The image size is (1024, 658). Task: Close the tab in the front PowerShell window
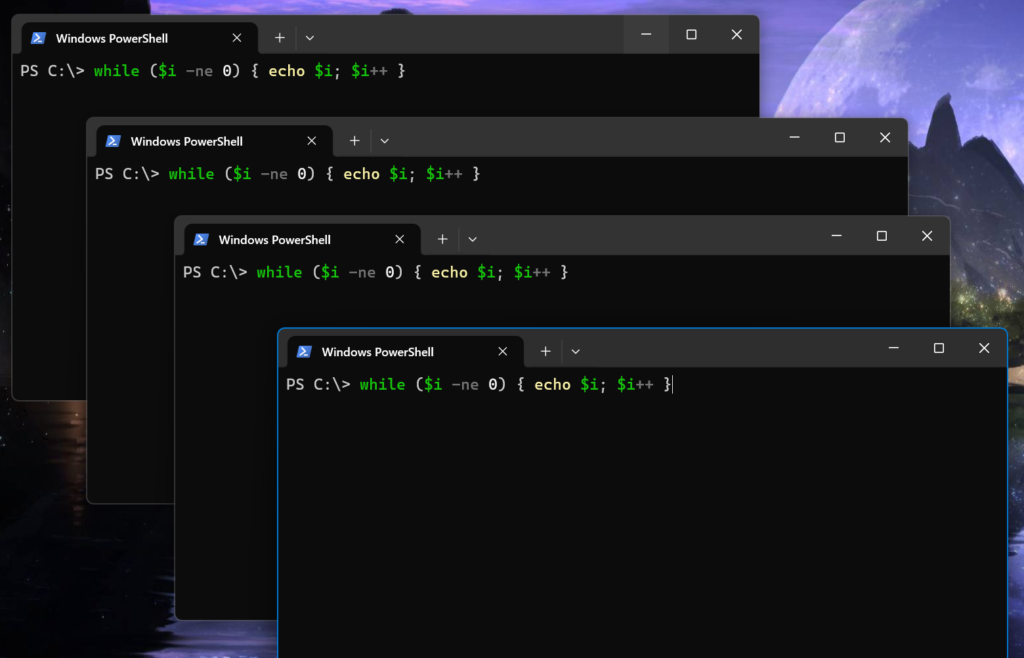click(503, 351)
